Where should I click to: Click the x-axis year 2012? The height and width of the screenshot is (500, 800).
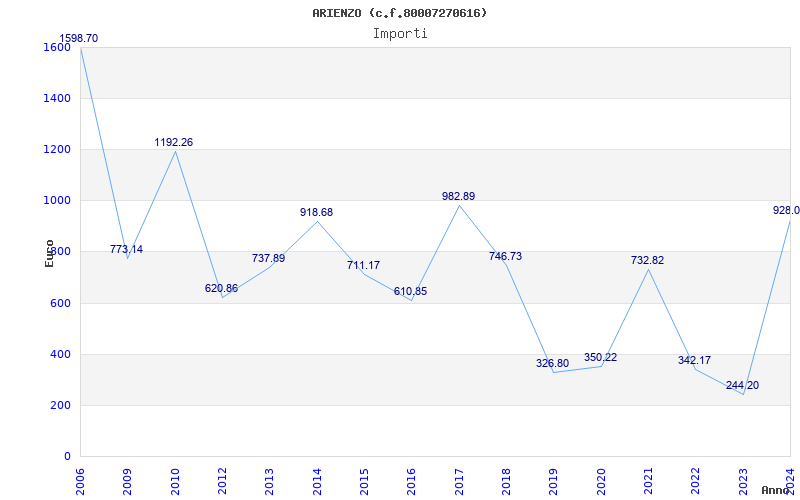(222, 482)
